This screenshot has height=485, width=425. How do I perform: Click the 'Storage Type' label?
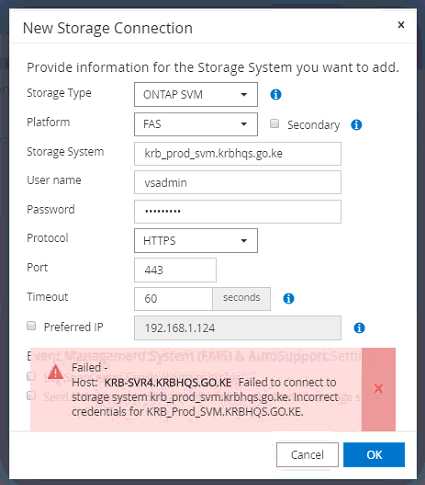point(59,93)
